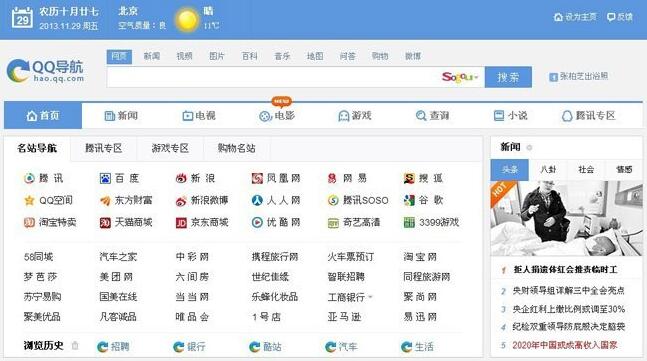Clear browsing history with trash icon
The image size is (647, 361).
click(75, 345)
